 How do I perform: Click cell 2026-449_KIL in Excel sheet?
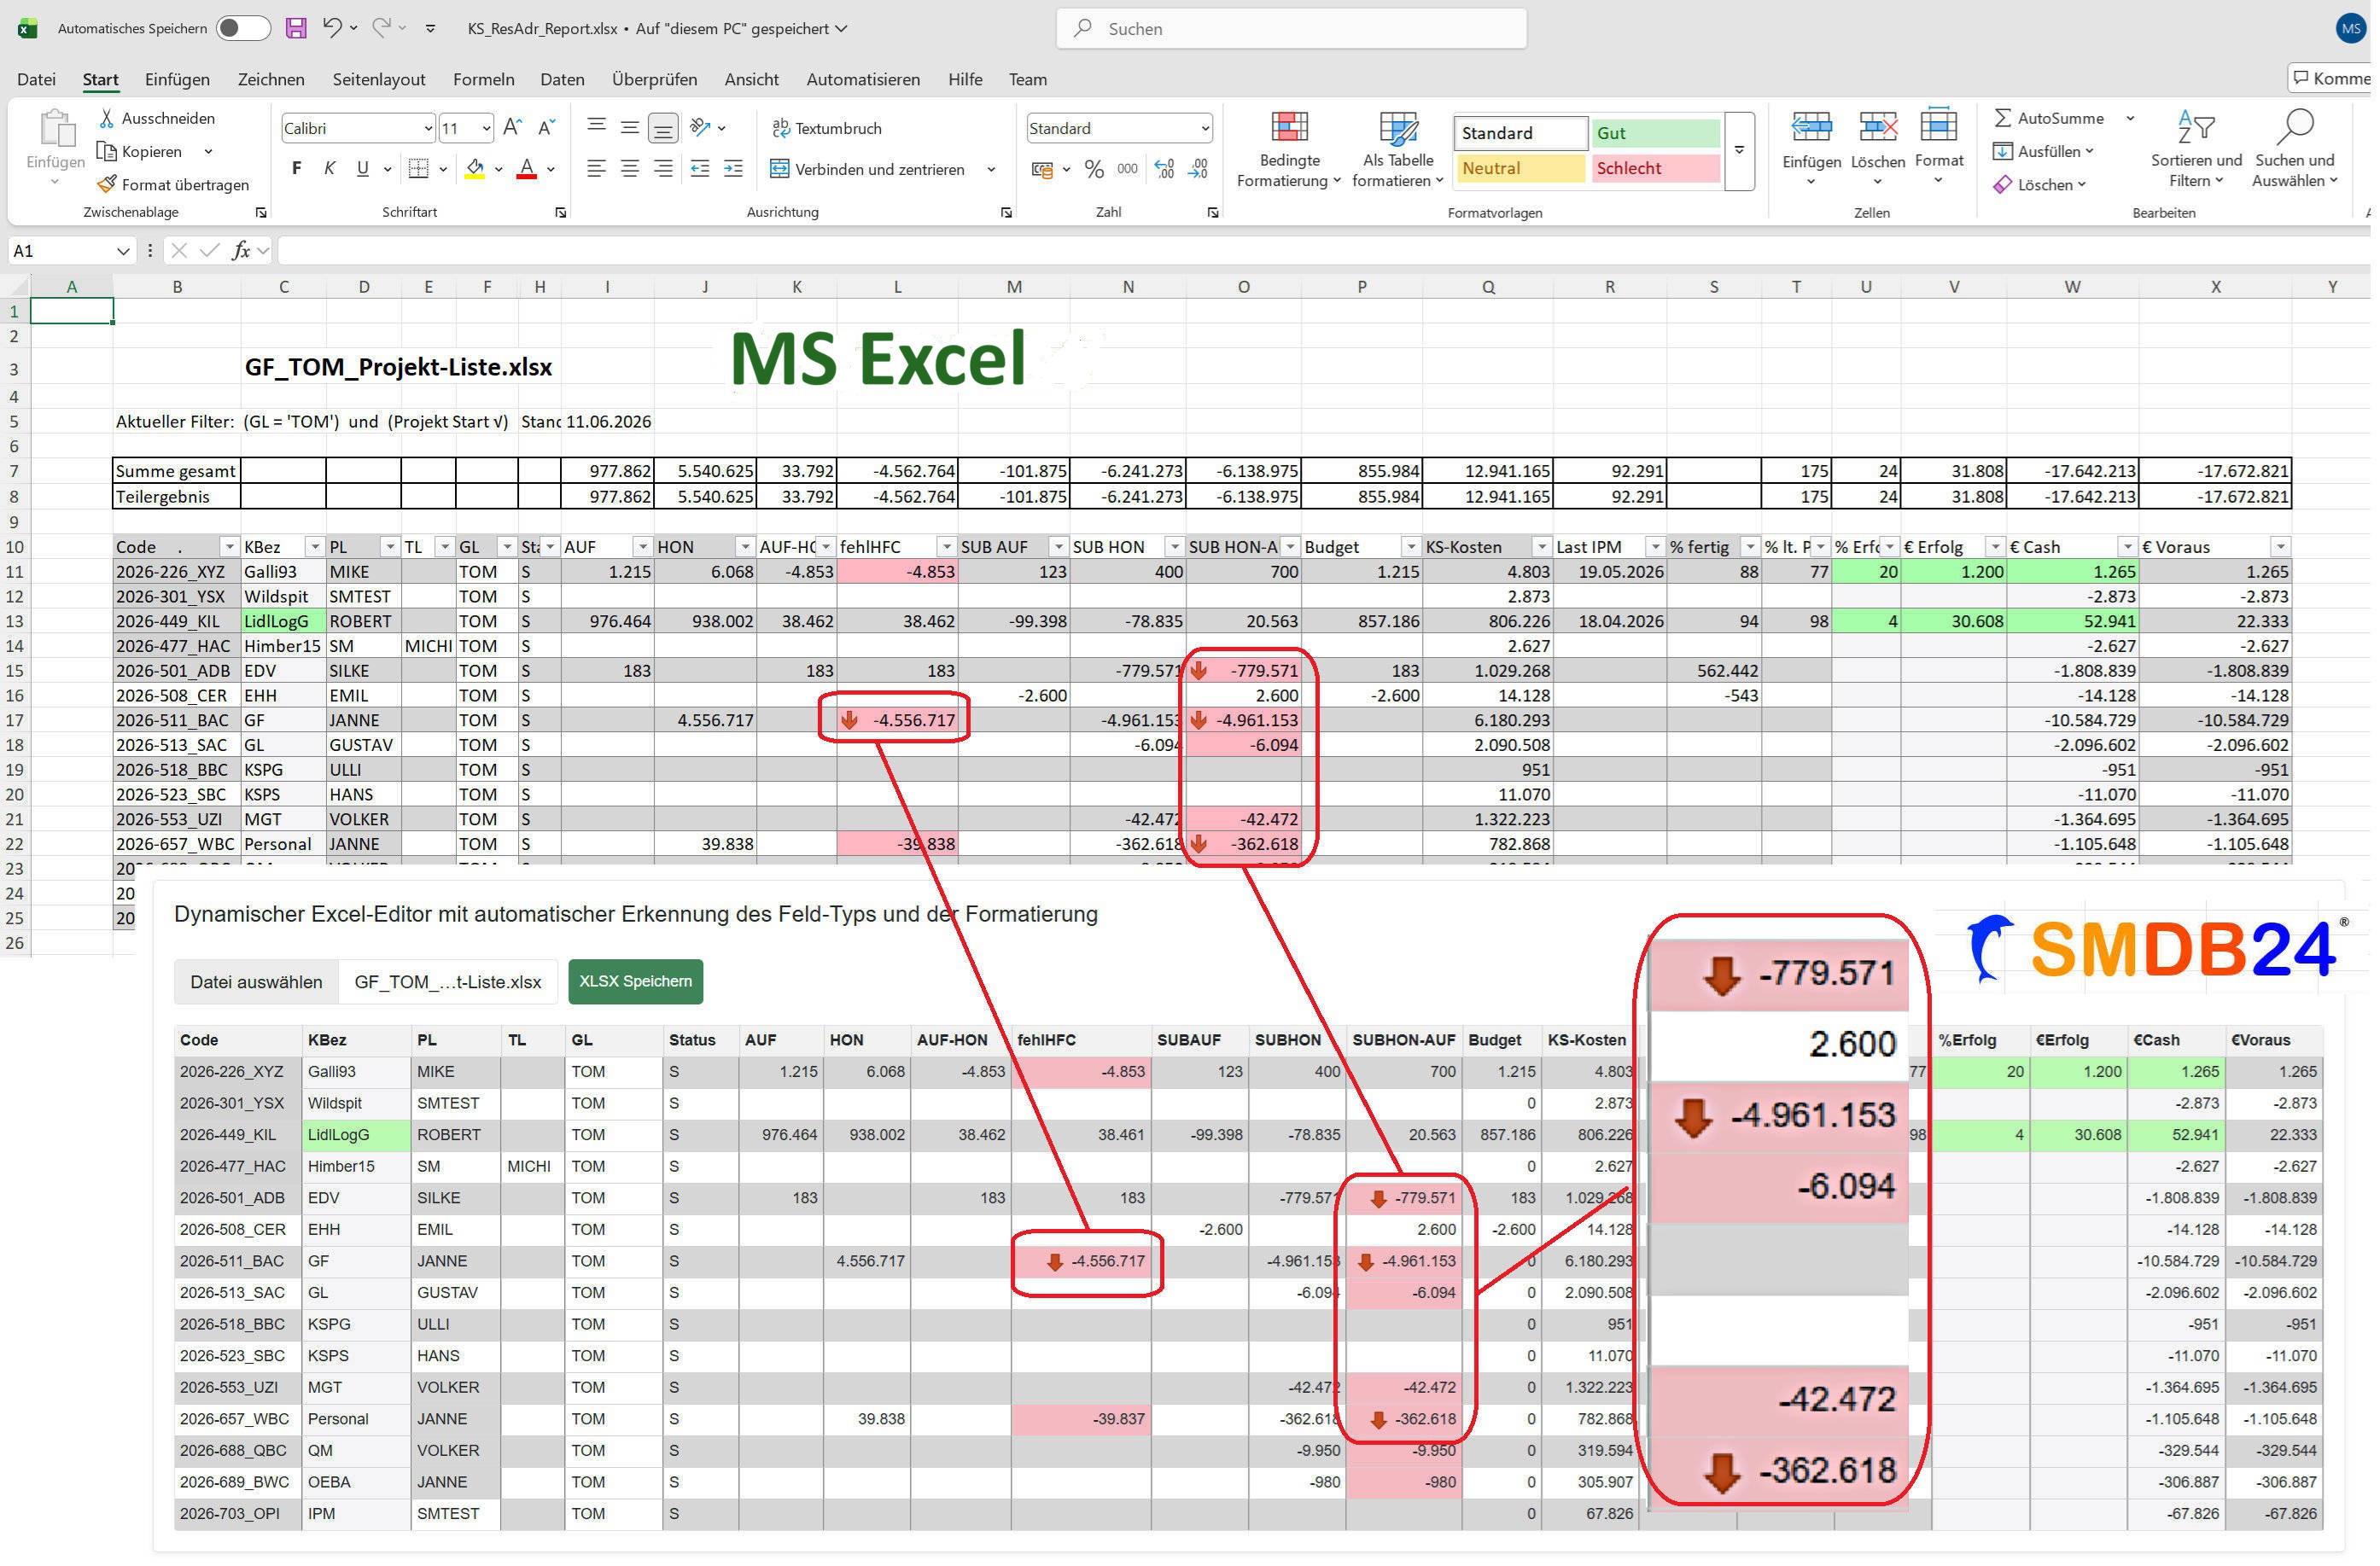[177, 621]
